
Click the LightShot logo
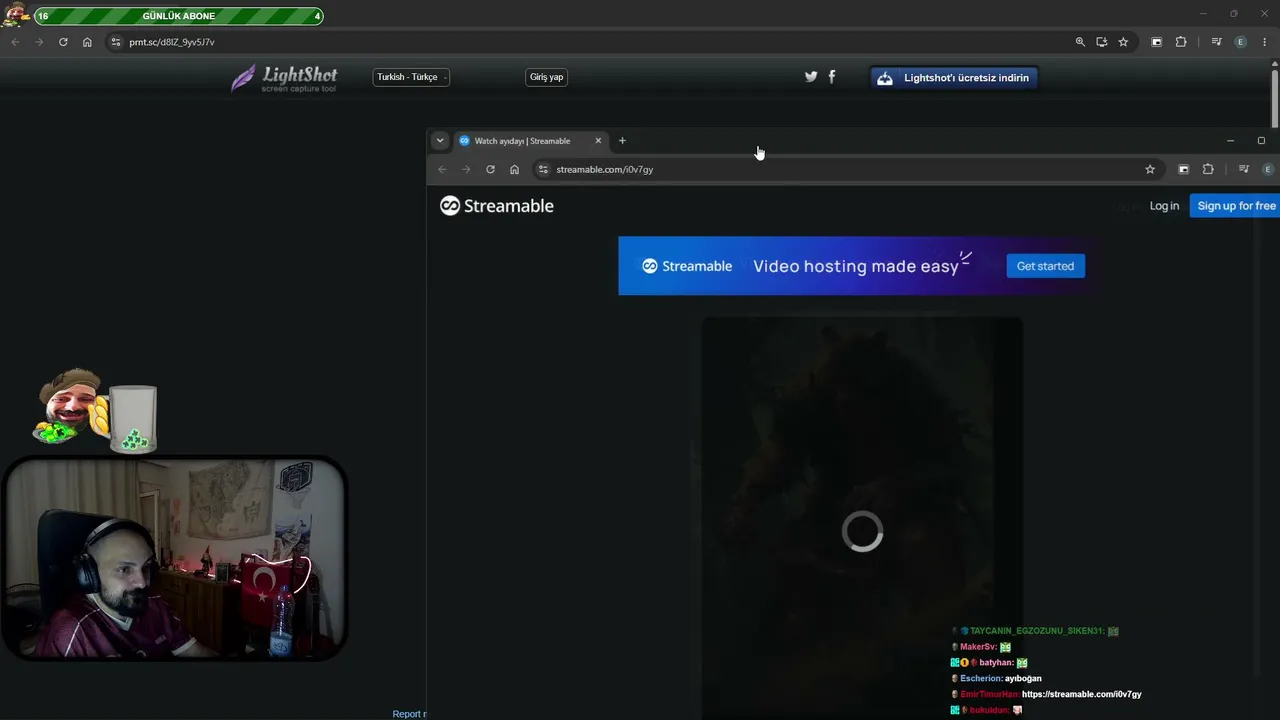coord(285,78)
